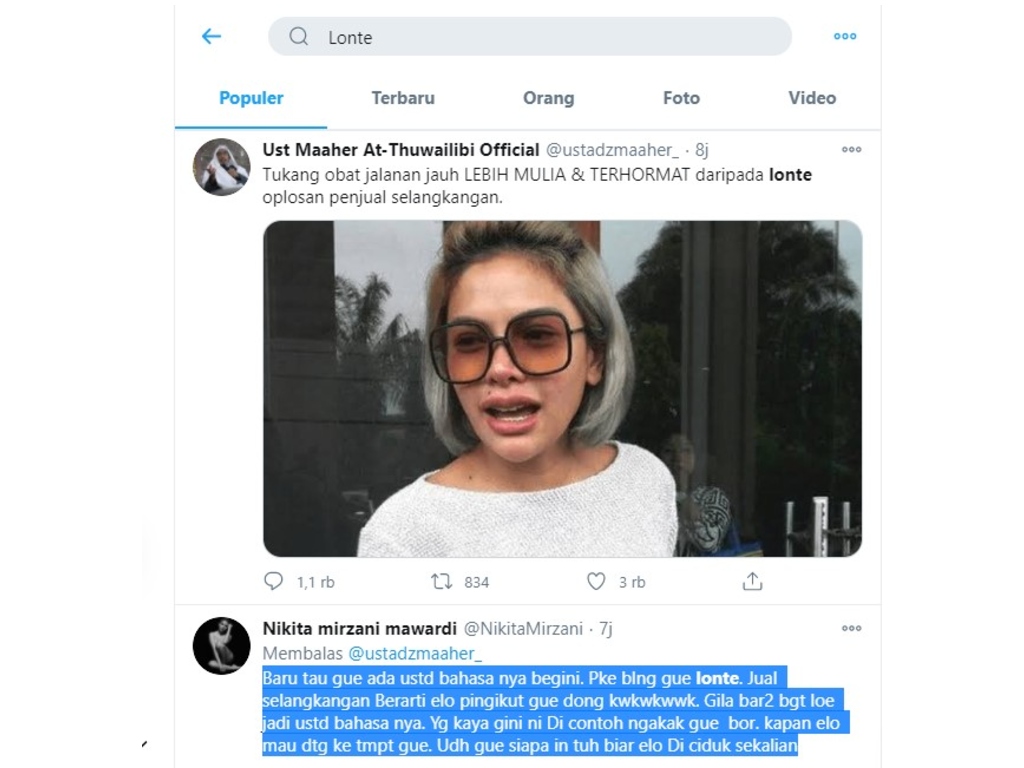
Task: Share Ust Maaher's tweet
Action: (x=752, y=581)
